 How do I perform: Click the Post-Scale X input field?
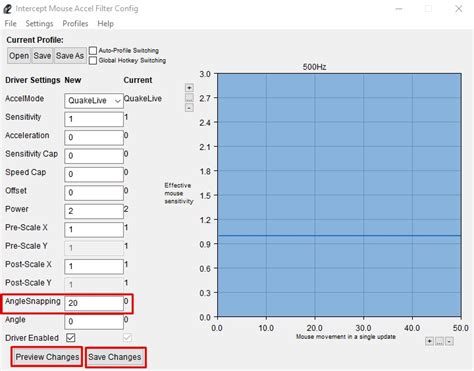[94, 266]
